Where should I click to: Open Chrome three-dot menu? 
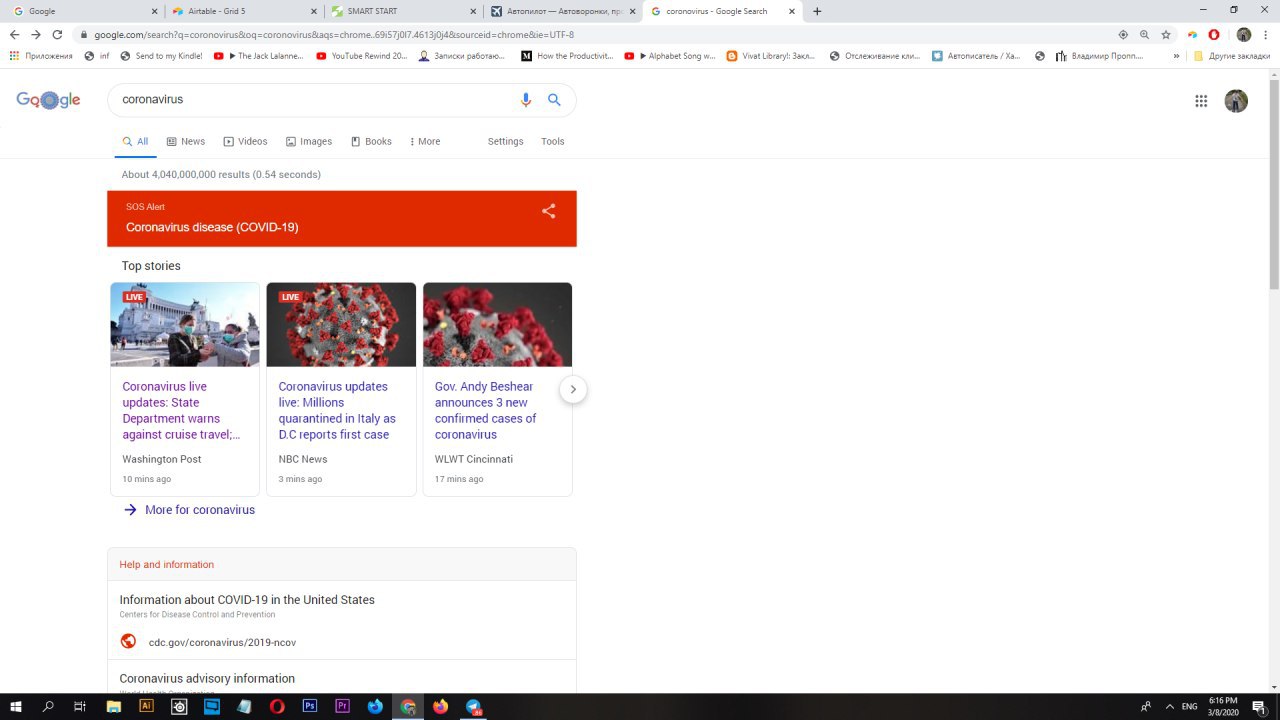click(1265, 34)
